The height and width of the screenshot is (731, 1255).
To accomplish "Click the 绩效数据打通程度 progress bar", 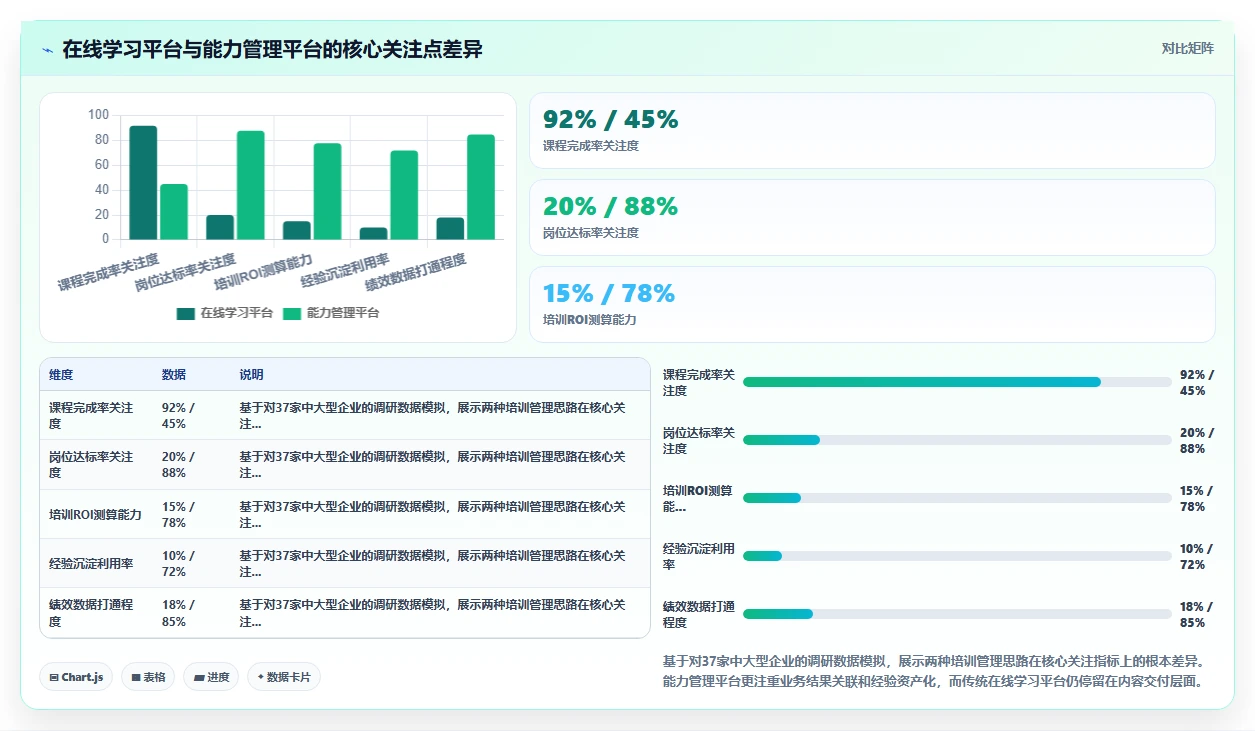I will point(957,614).
